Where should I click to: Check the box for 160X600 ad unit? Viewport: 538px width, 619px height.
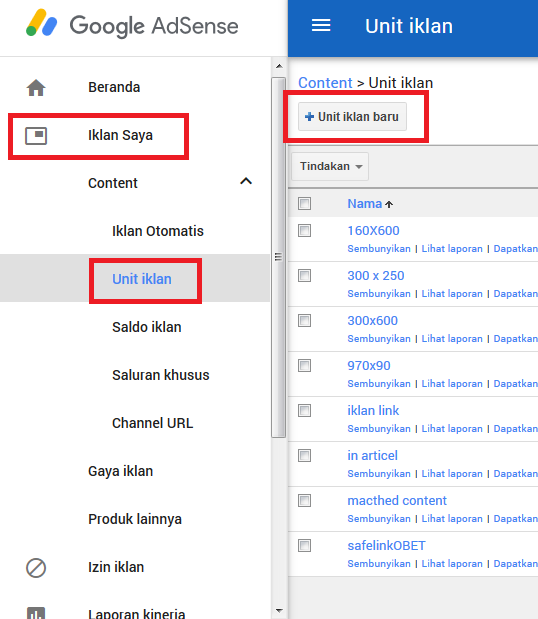tap(304, 230)
